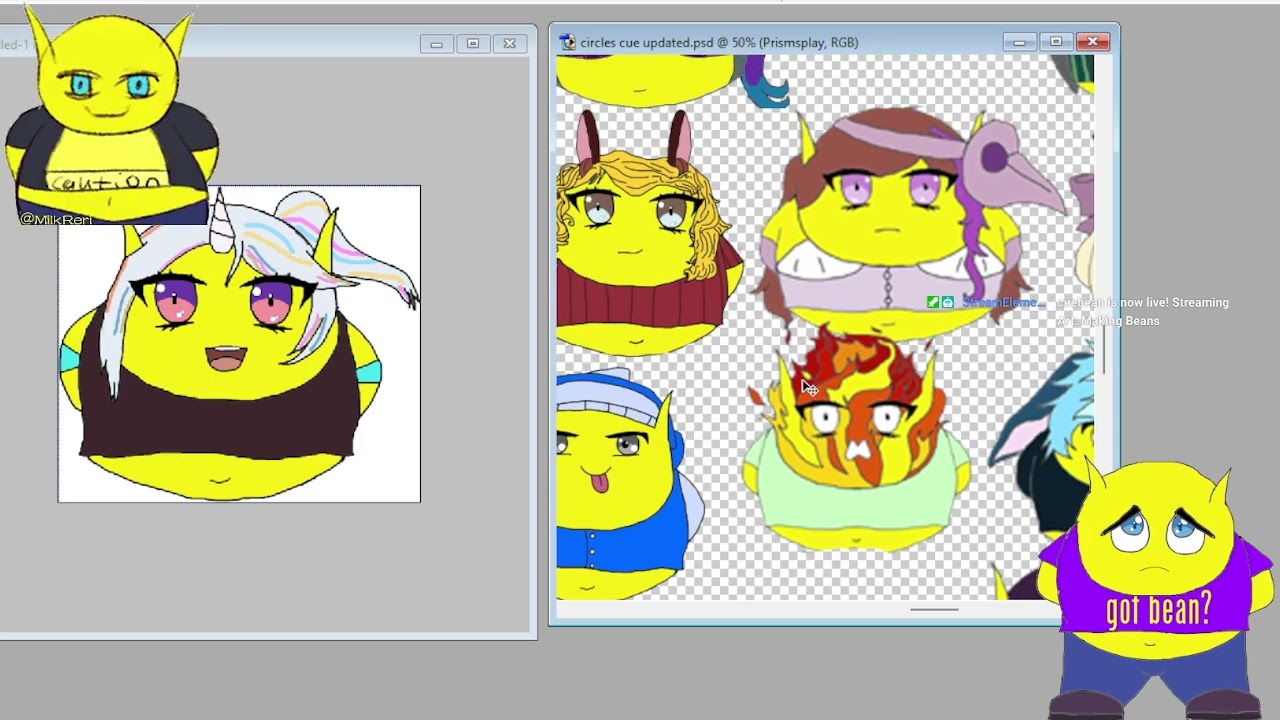Click the circles cue updated.psd title text

[719, 42]
